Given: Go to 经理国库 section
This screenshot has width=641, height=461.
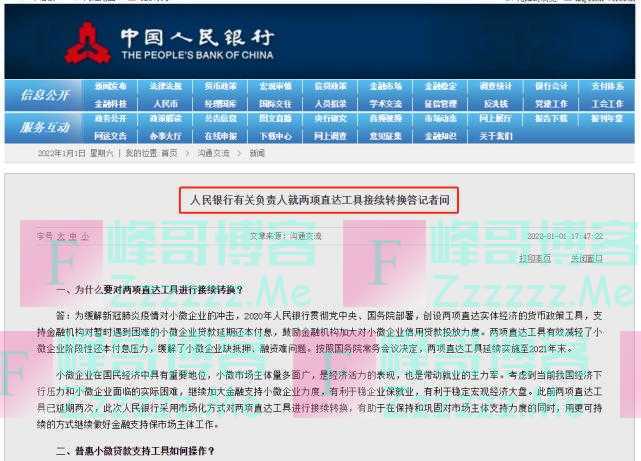Looking at the screenshot, I should coord(221,104).
